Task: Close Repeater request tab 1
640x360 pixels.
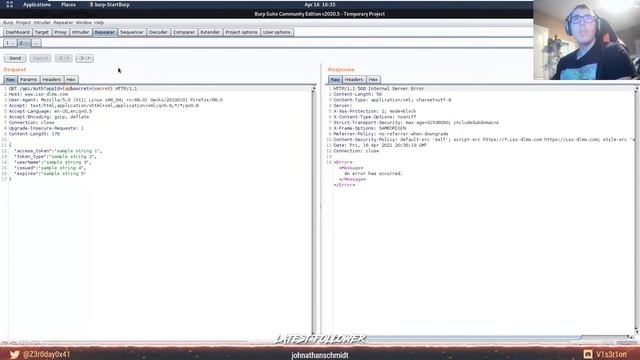Action: pos(13,43)
